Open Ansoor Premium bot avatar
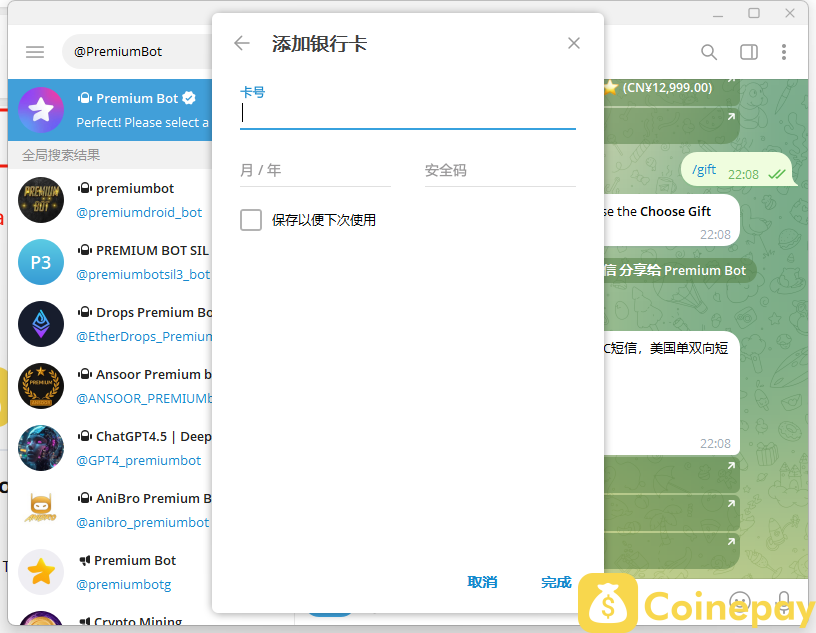This screenshot has height=633, width=816. tap(41, 386)
